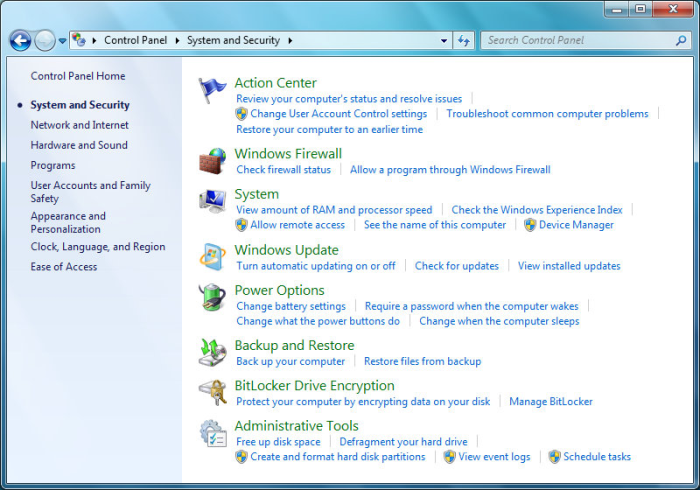Click Free up disk space

278,442
